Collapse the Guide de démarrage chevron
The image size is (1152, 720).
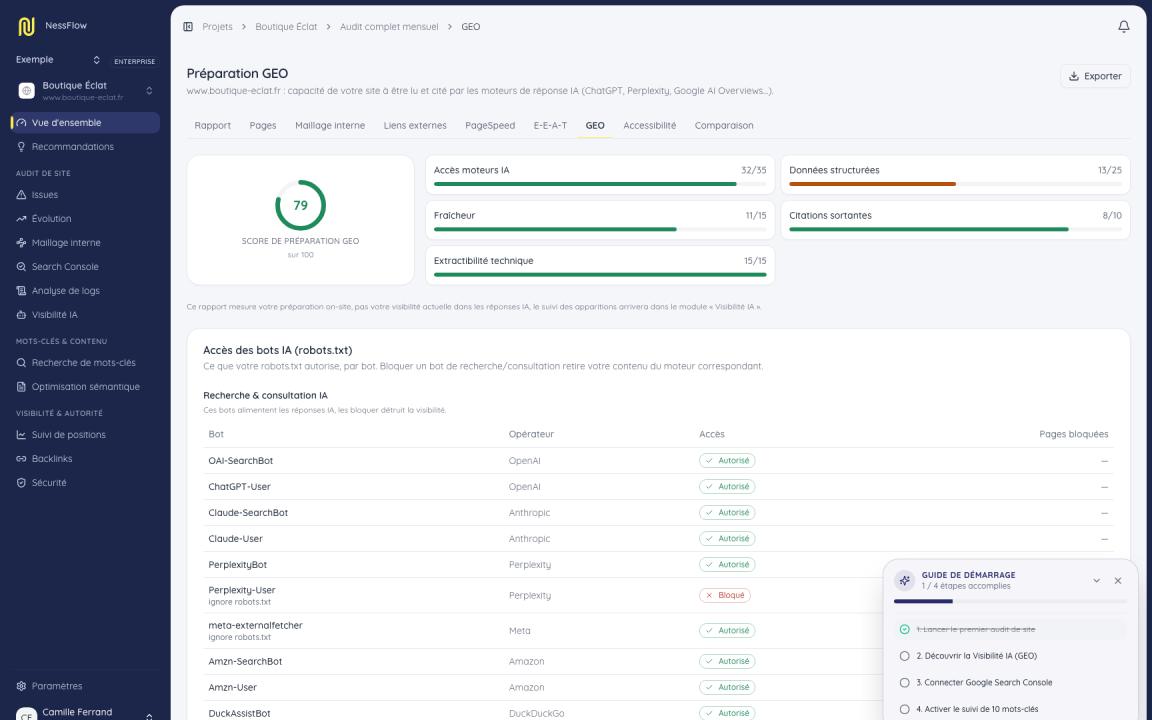(1096, 580)
